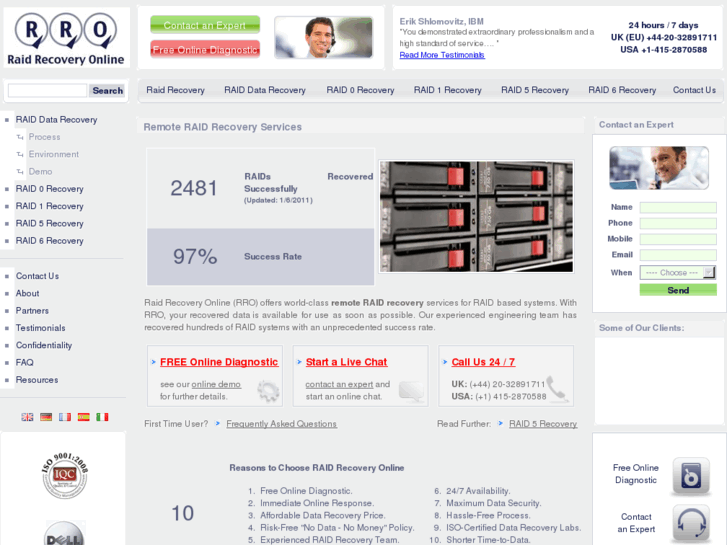Open Frequently Asked Questions link
The width and height of the screenshot is (727, 545).
click(281, 424)
